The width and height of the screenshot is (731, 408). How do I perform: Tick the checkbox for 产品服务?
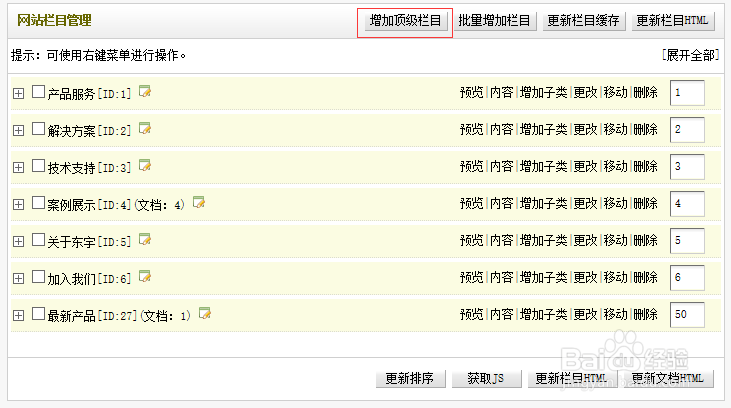(39, 92)
